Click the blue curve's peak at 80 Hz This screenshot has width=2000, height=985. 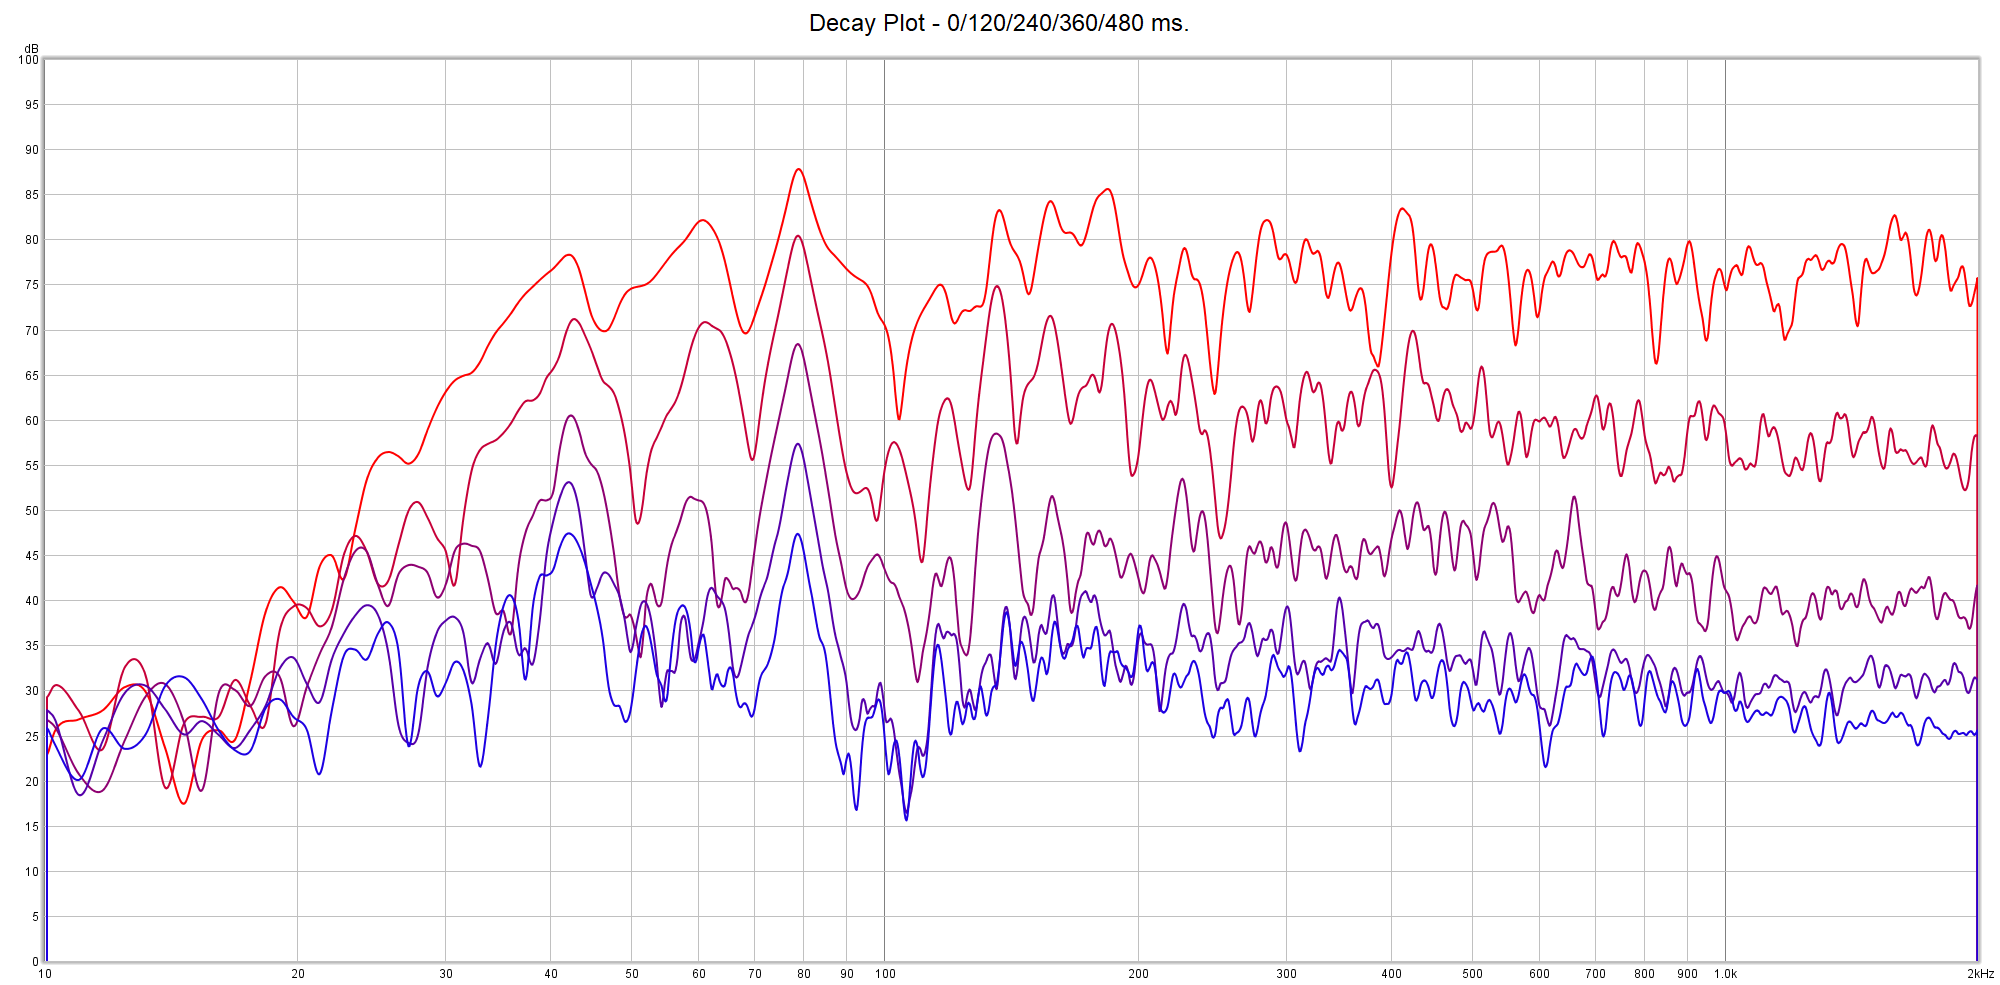797,534
